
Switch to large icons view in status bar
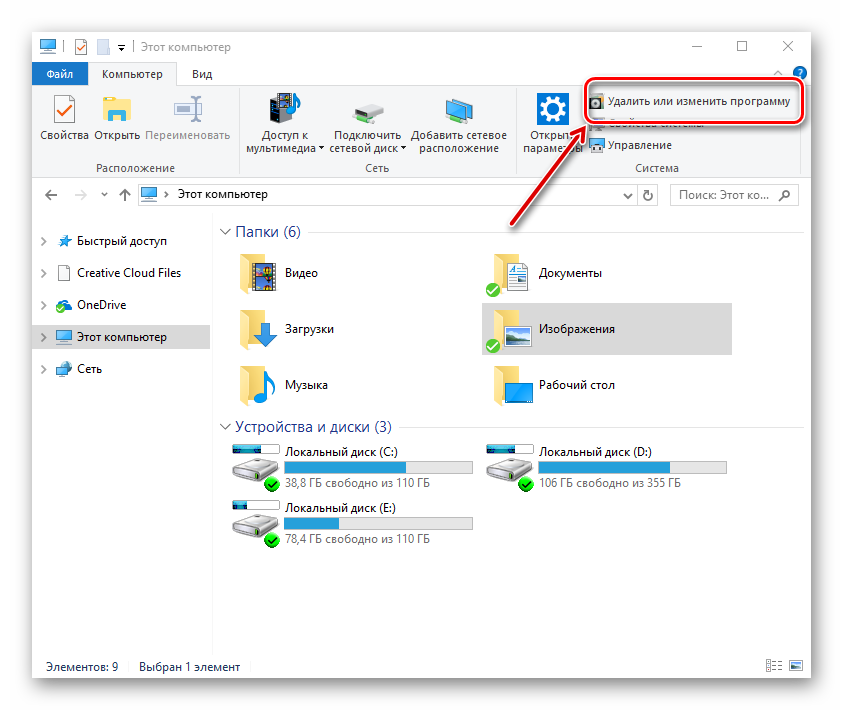(x=796, y=666)
